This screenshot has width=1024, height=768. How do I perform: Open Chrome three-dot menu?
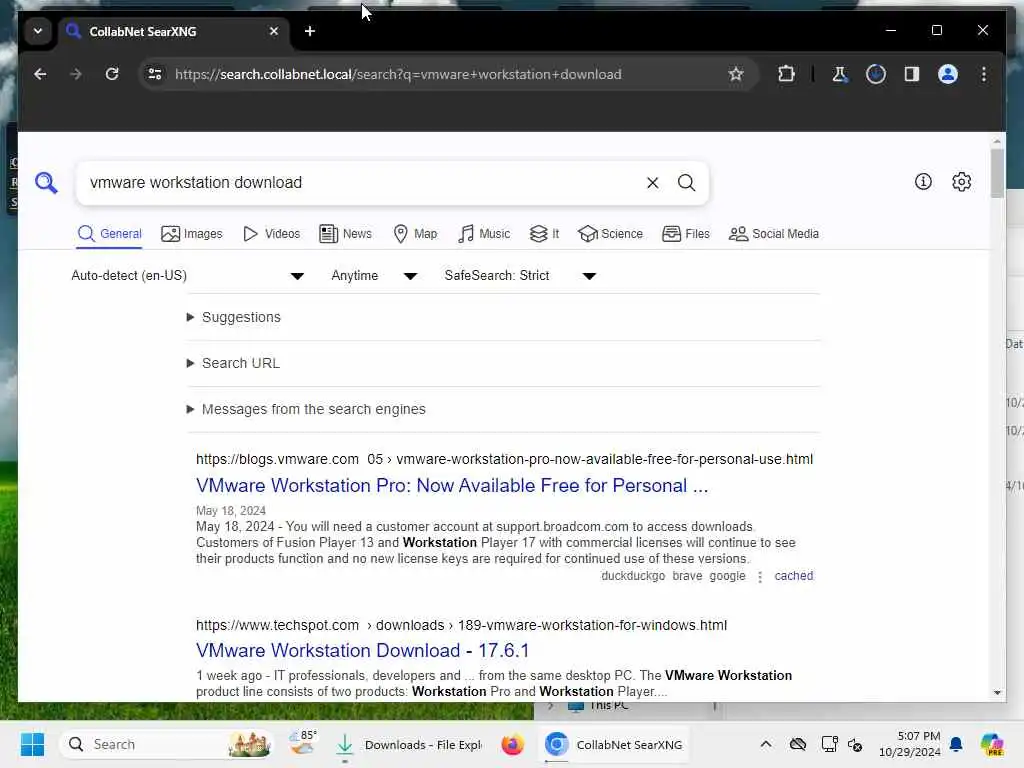[x=984, y=74]
